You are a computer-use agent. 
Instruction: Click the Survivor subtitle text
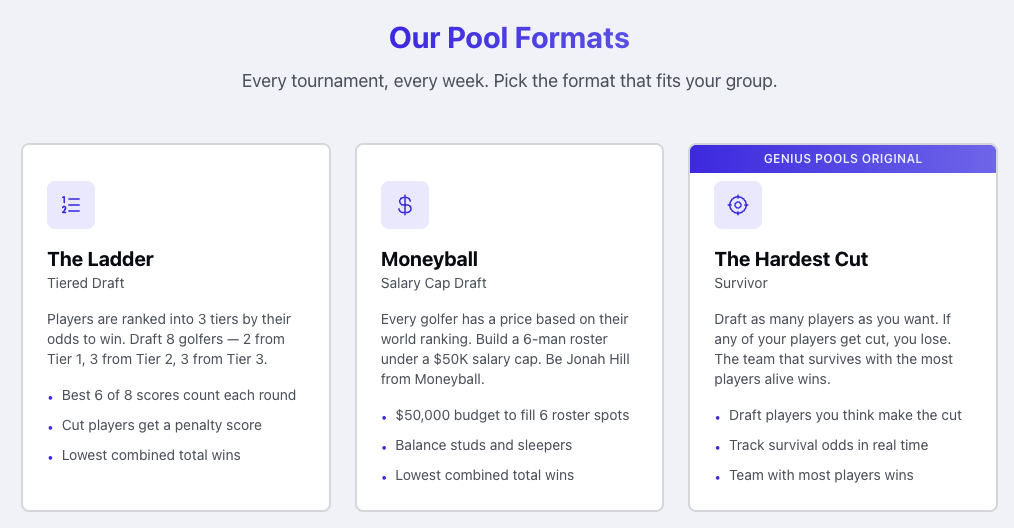[x=741, y=283]
